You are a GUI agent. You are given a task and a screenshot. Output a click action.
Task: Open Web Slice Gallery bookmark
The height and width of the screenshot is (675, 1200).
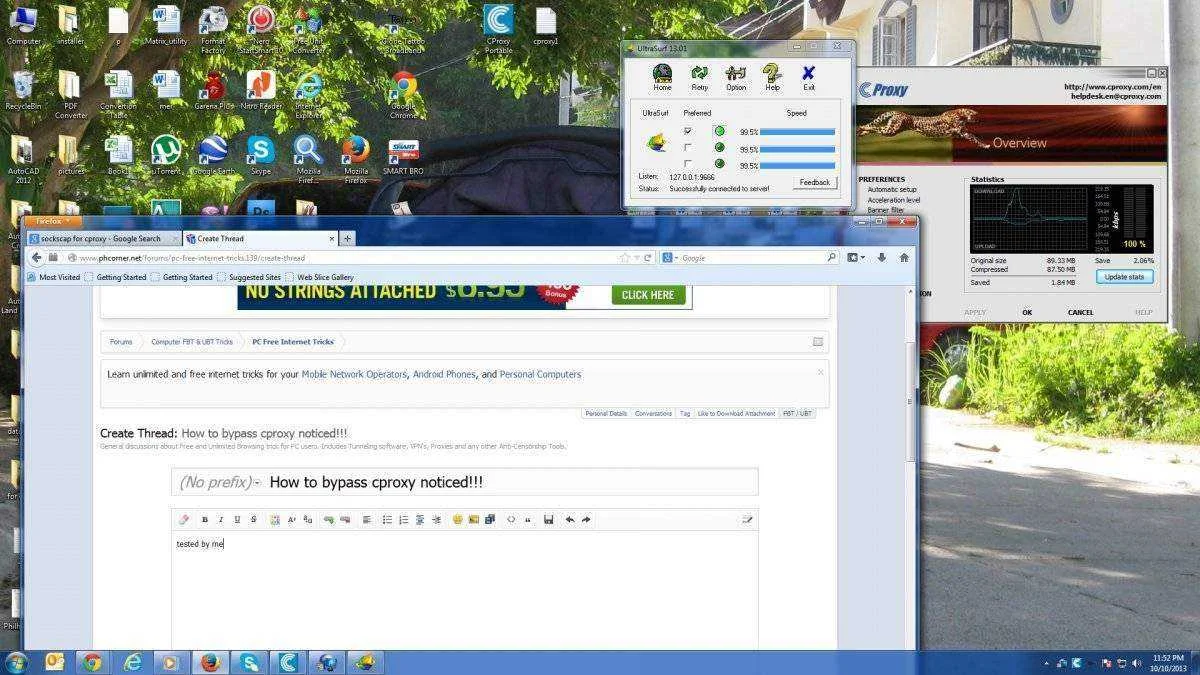click(319, 277)
